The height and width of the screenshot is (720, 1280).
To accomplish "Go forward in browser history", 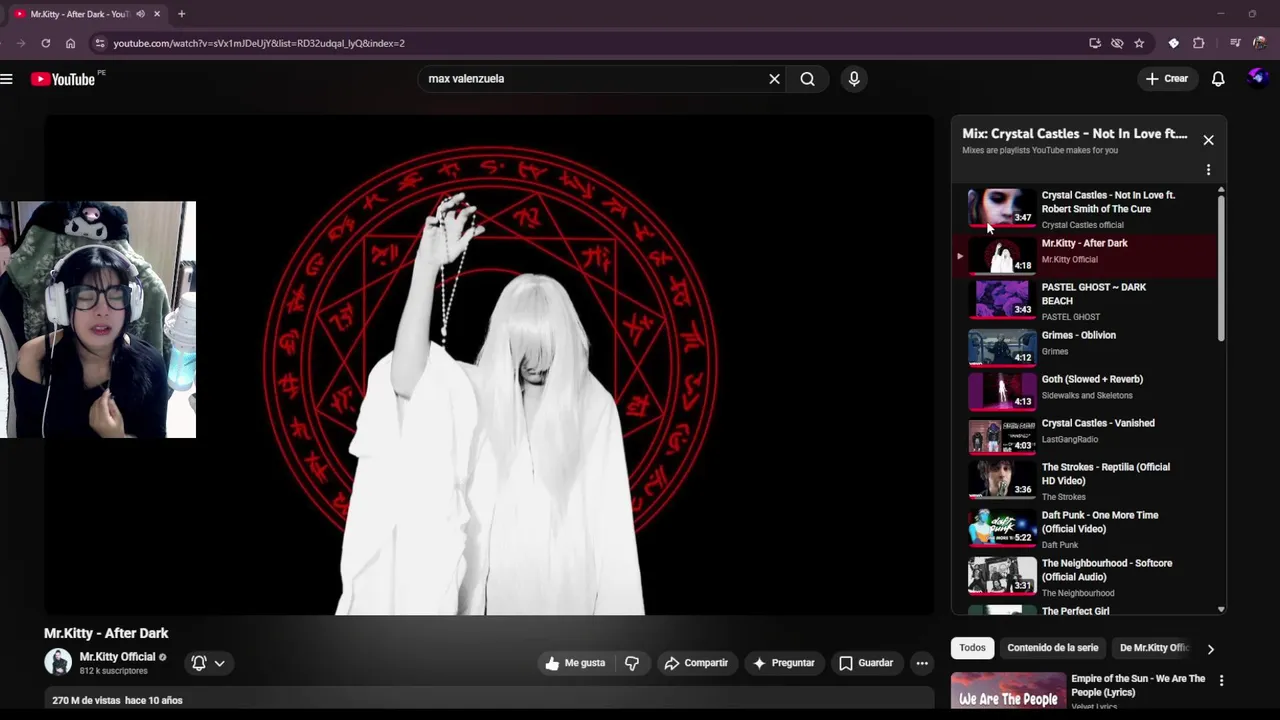I will (x=21, y=43).
